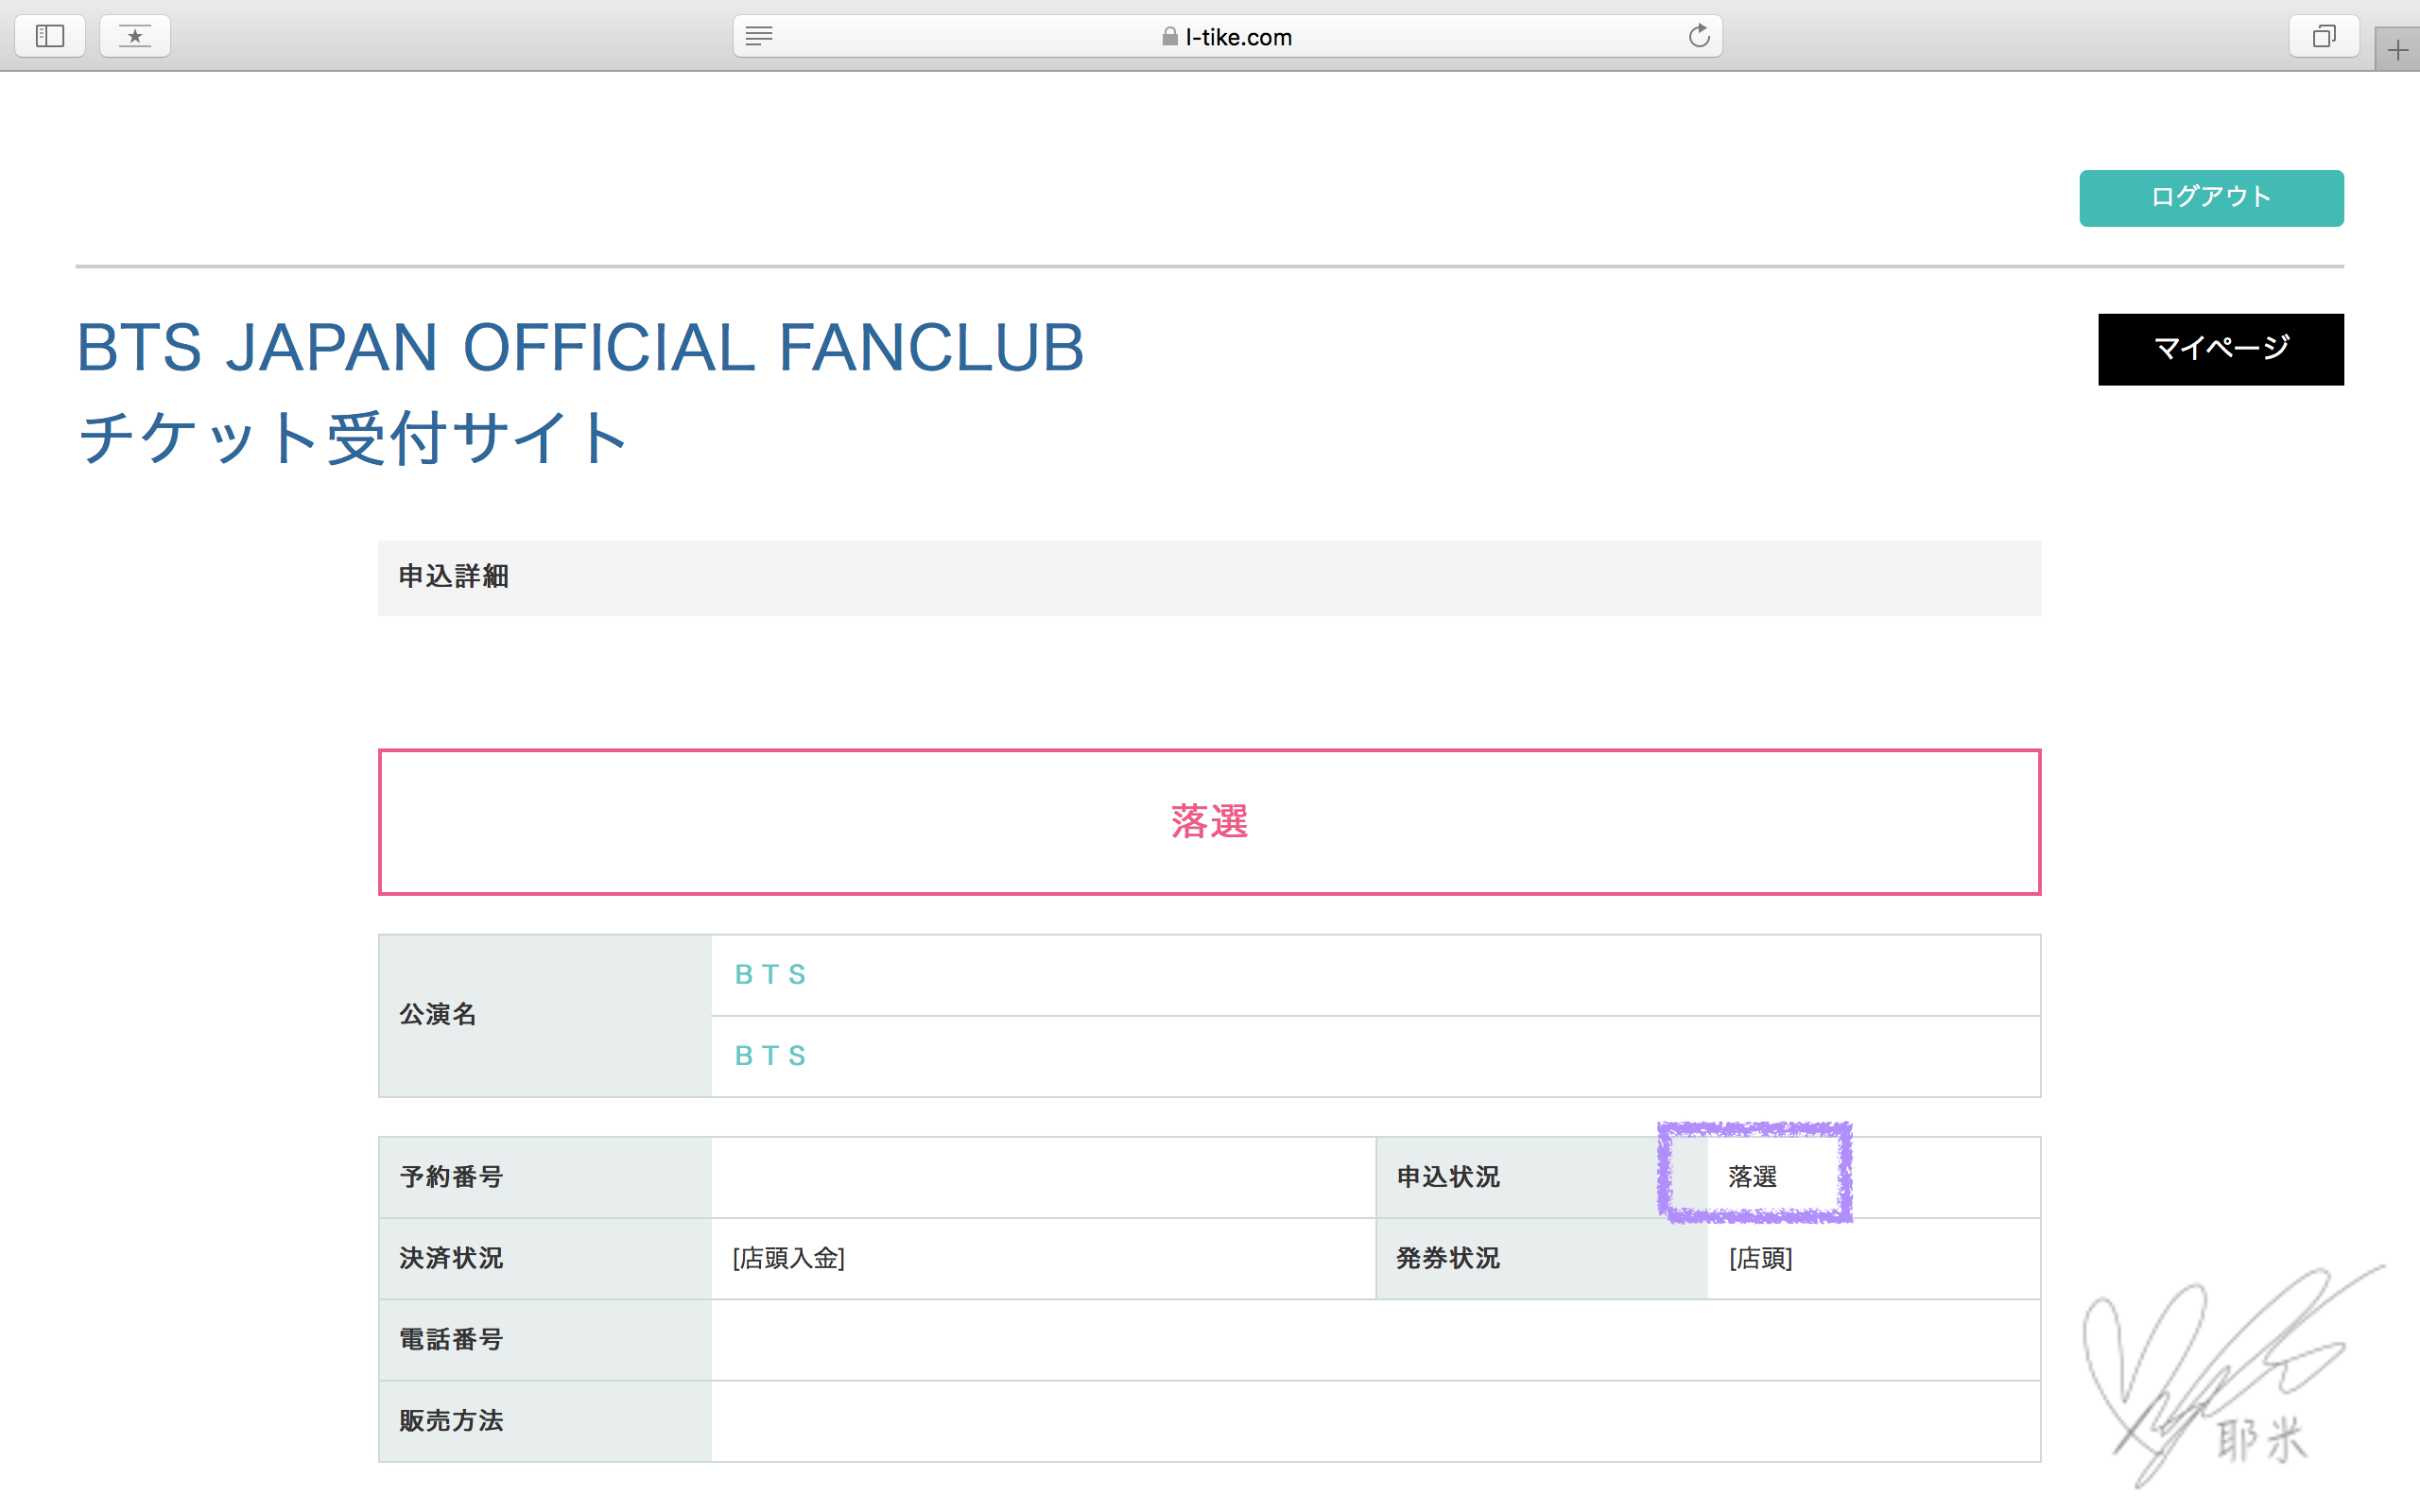Click the l-tike.com address bar
Image resolution: width=2420 pixels, height=1512 pixels.
coord(1227,37)
